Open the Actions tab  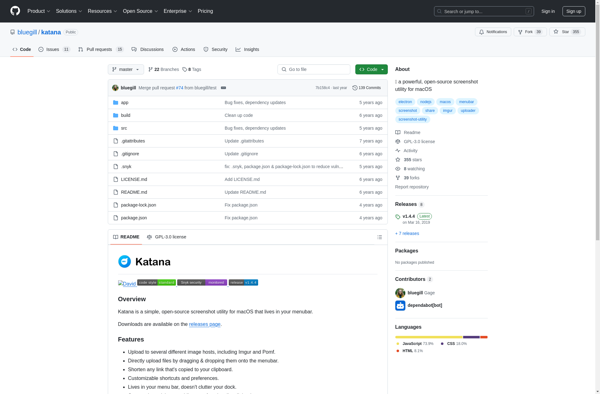[184, 49]
